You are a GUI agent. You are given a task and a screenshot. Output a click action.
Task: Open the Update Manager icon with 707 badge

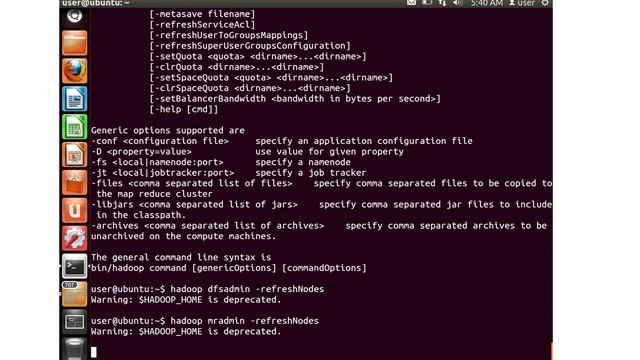(74, 294)
